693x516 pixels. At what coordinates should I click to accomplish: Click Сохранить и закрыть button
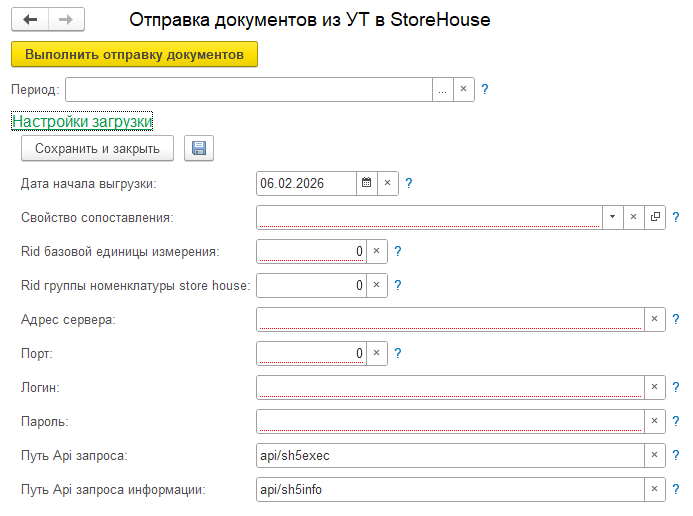(97, 149)
